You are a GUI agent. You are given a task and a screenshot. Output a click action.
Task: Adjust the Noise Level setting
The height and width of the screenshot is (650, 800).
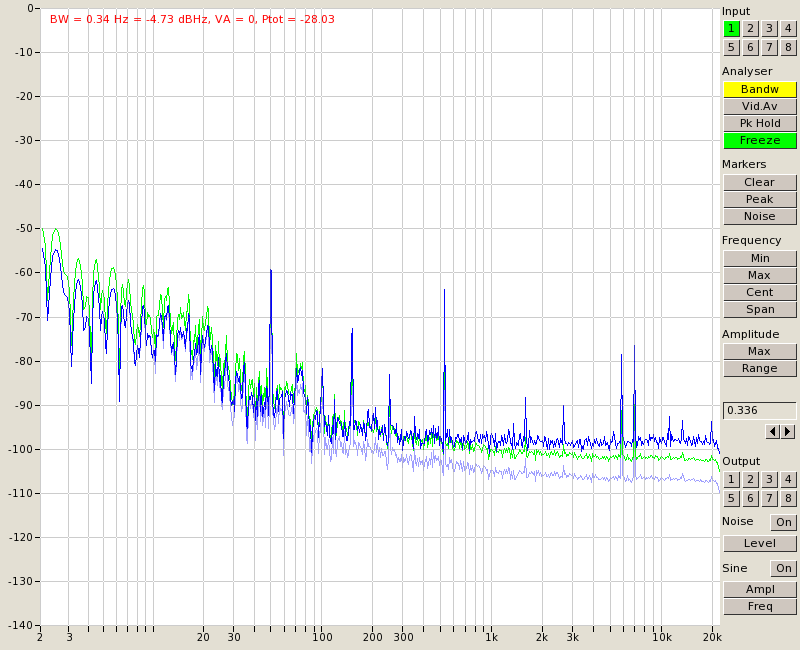760,543
